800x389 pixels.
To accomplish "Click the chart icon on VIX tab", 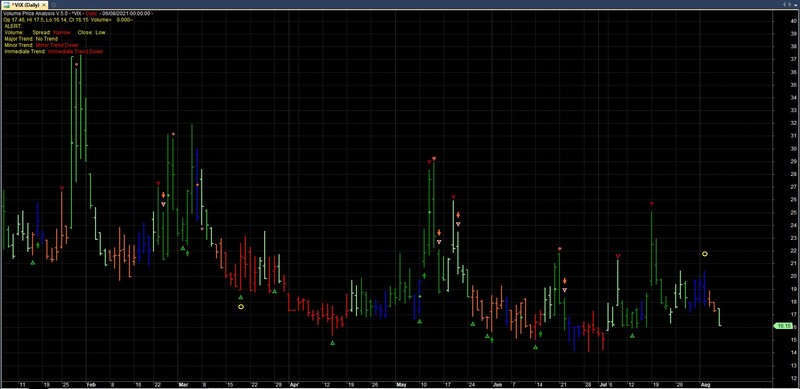I will pos(7,4).
